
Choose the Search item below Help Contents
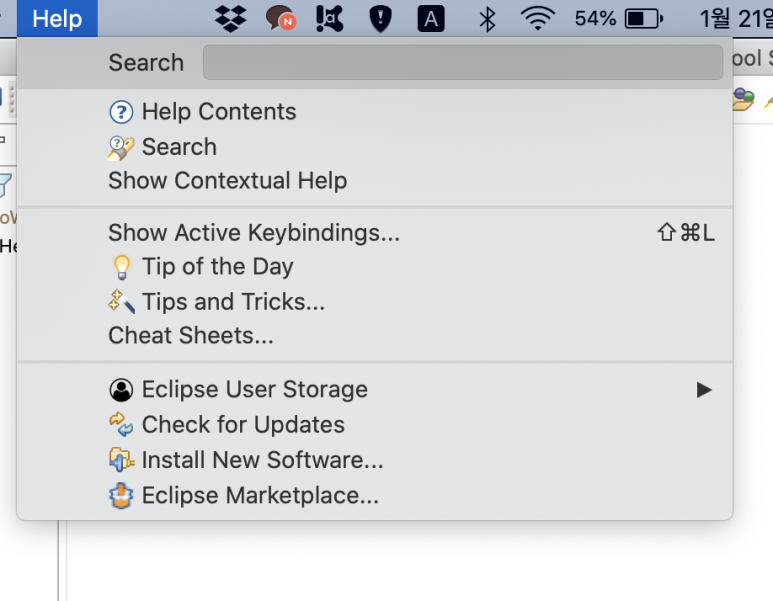tap(375, 147)
